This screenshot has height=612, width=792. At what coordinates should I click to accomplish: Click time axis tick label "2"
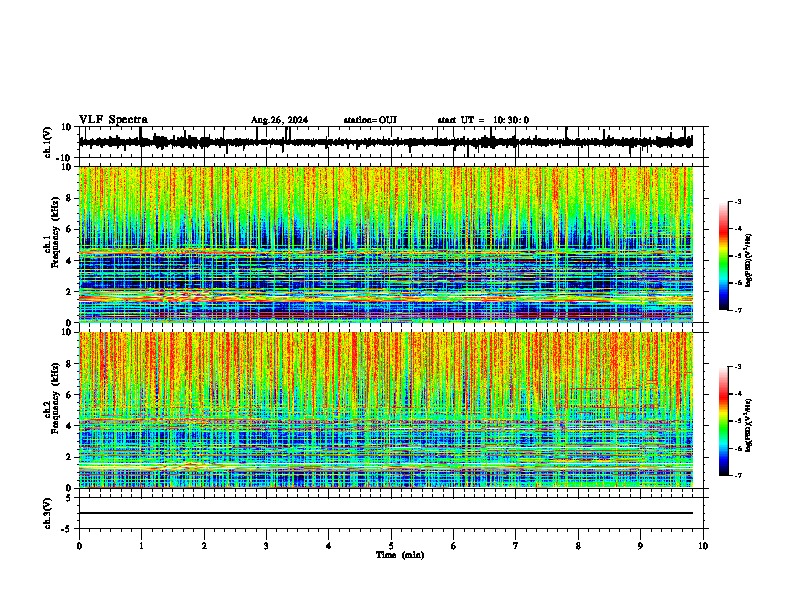(204, 546)
